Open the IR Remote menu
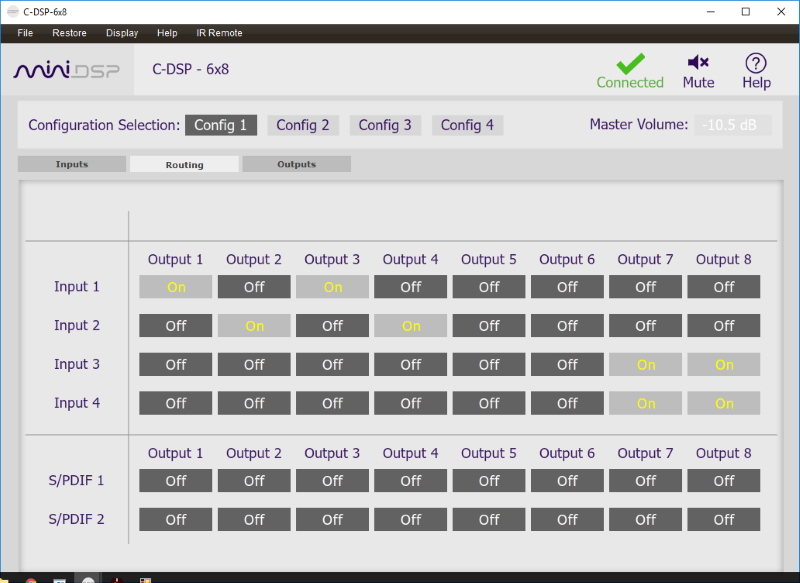Viewport: 800px width, 583px height. click(219, 33)
